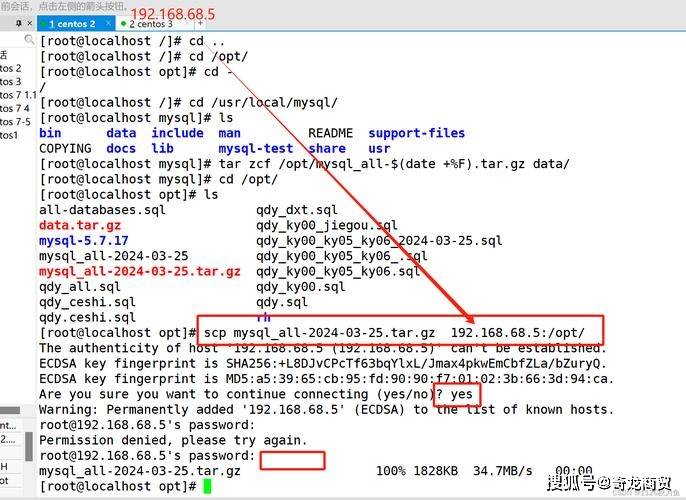Screen dimensions: 686x500
Task: Click the 'share' directory name
Action: click(327, 149)
